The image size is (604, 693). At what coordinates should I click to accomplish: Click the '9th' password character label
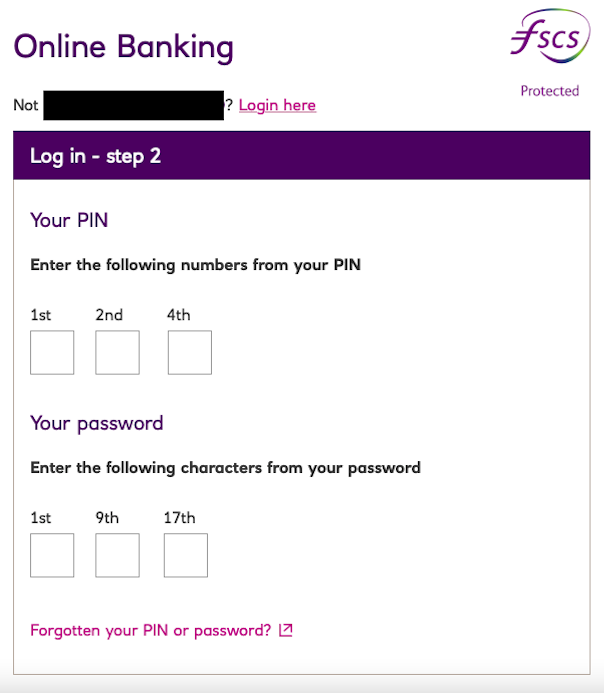pyautogui.click(x=107, y=518)
